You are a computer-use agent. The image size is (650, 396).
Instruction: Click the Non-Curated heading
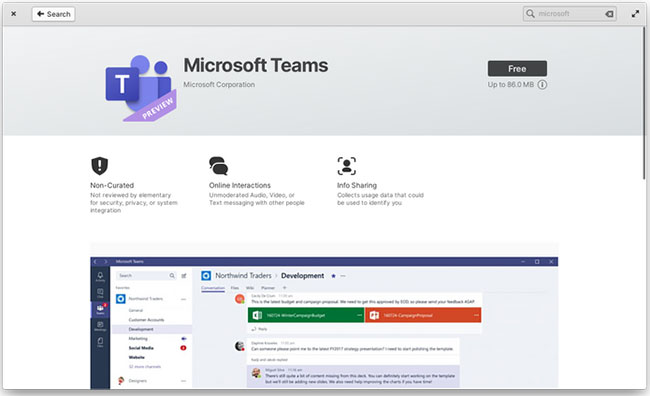(x=112, y=185)
